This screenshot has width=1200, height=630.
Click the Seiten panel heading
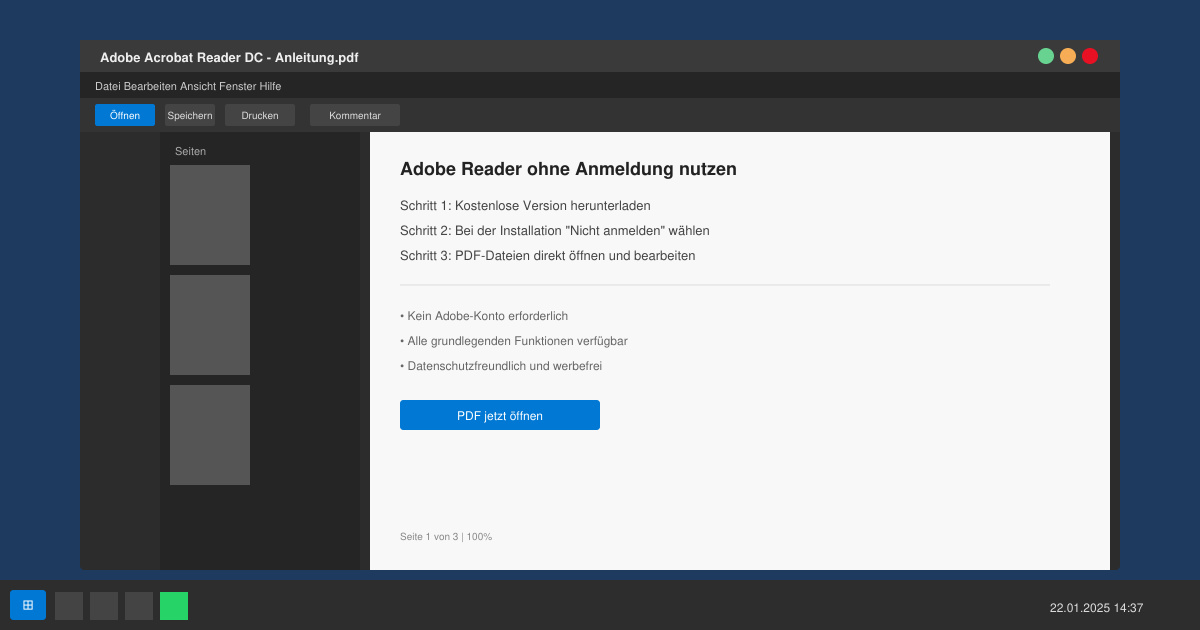click(x=190, y=151)
